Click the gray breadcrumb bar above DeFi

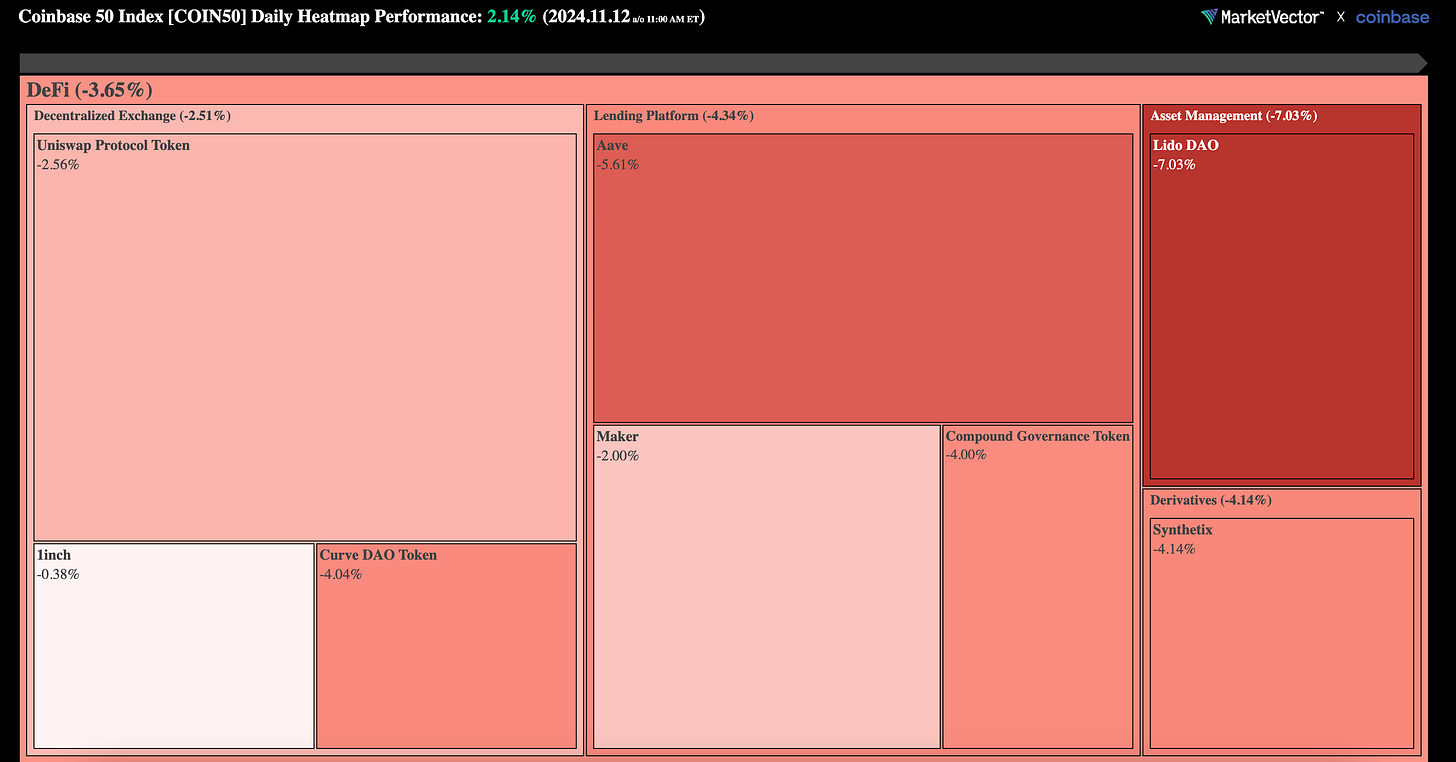[x=723, y=63]
